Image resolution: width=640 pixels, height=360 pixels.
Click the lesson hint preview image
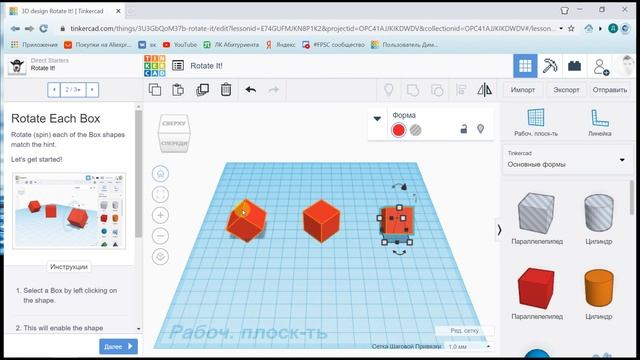69,211
